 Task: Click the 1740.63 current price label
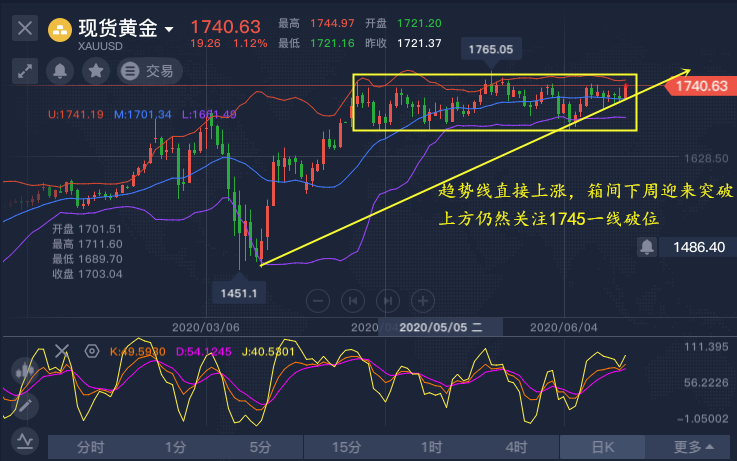pos(702,87)
